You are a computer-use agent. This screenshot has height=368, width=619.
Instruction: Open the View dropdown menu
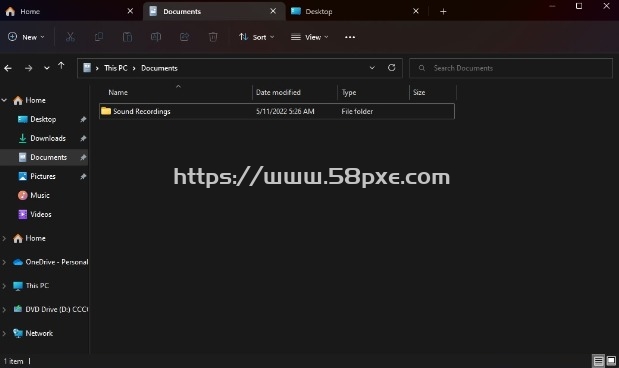(x=310, y=37)
